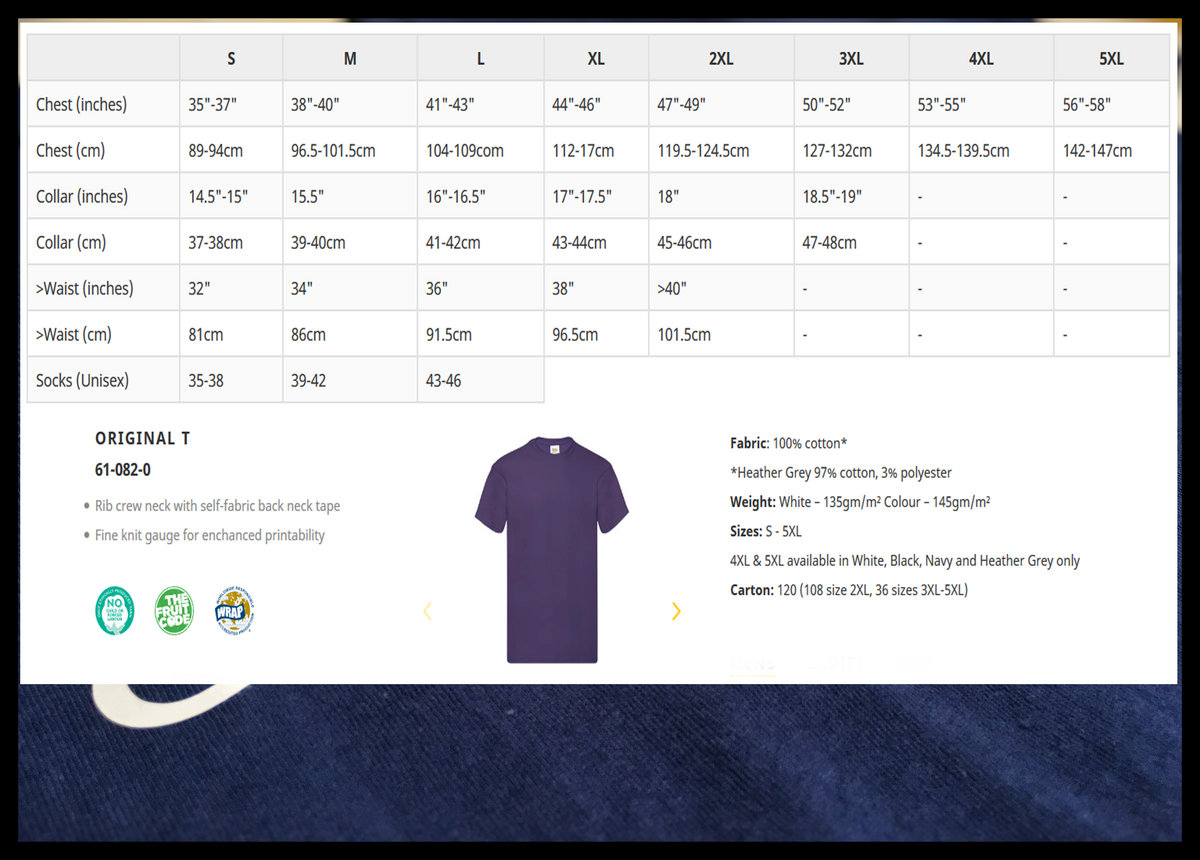Click the Socks (Unisex) row label
Screen dimensions: 1200x860
point(82,380)
